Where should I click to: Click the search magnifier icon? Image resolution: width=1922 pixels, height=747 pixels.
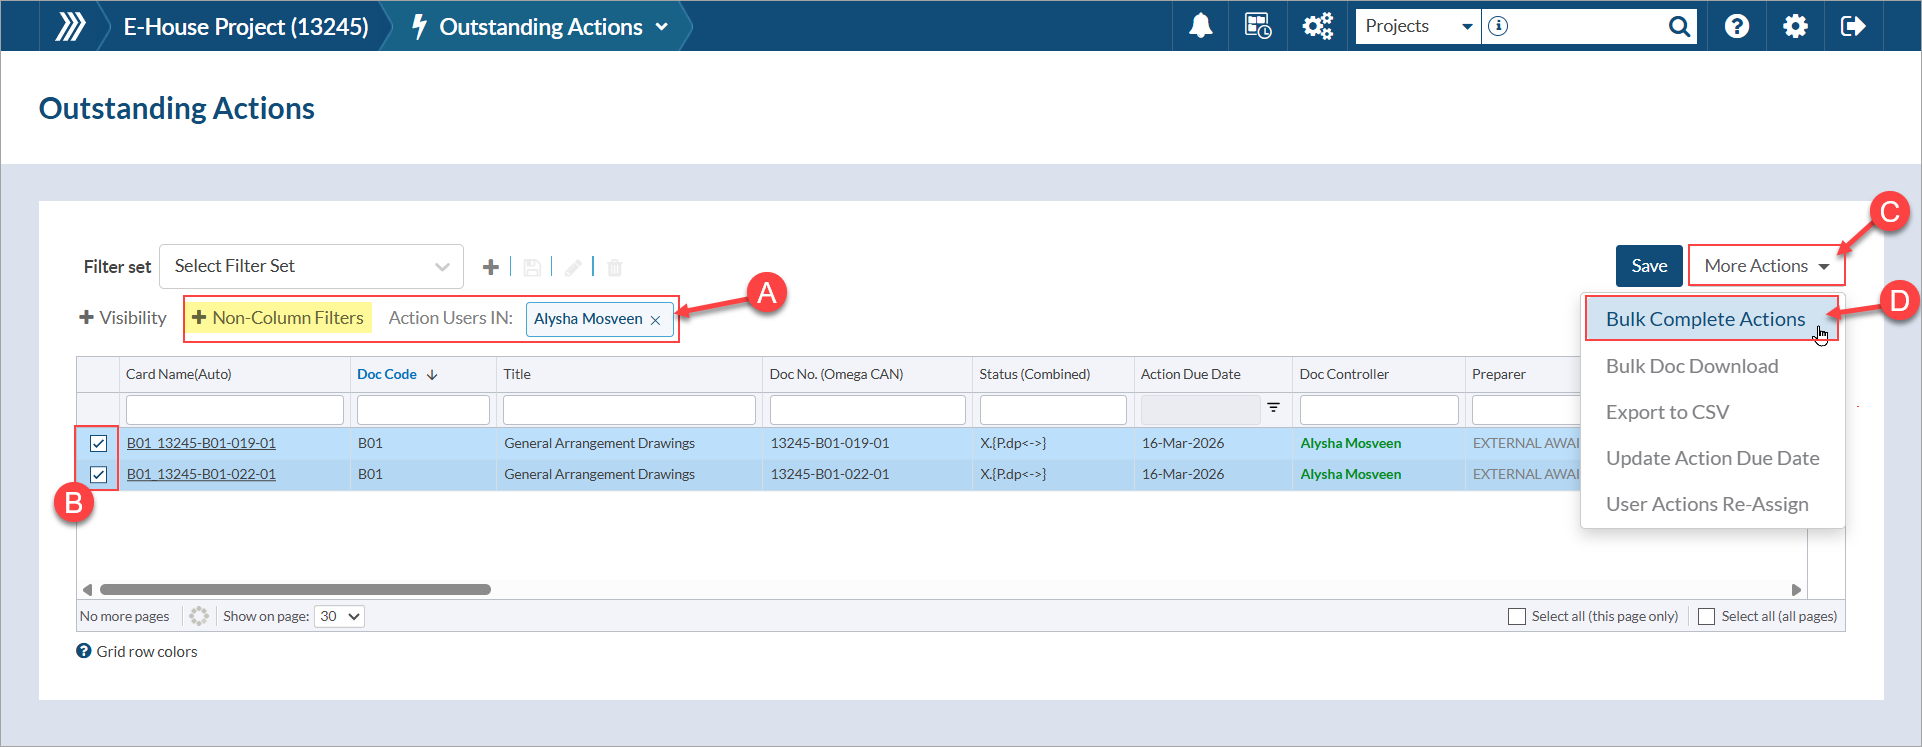pyautogui.click(x=1679, y=27)
